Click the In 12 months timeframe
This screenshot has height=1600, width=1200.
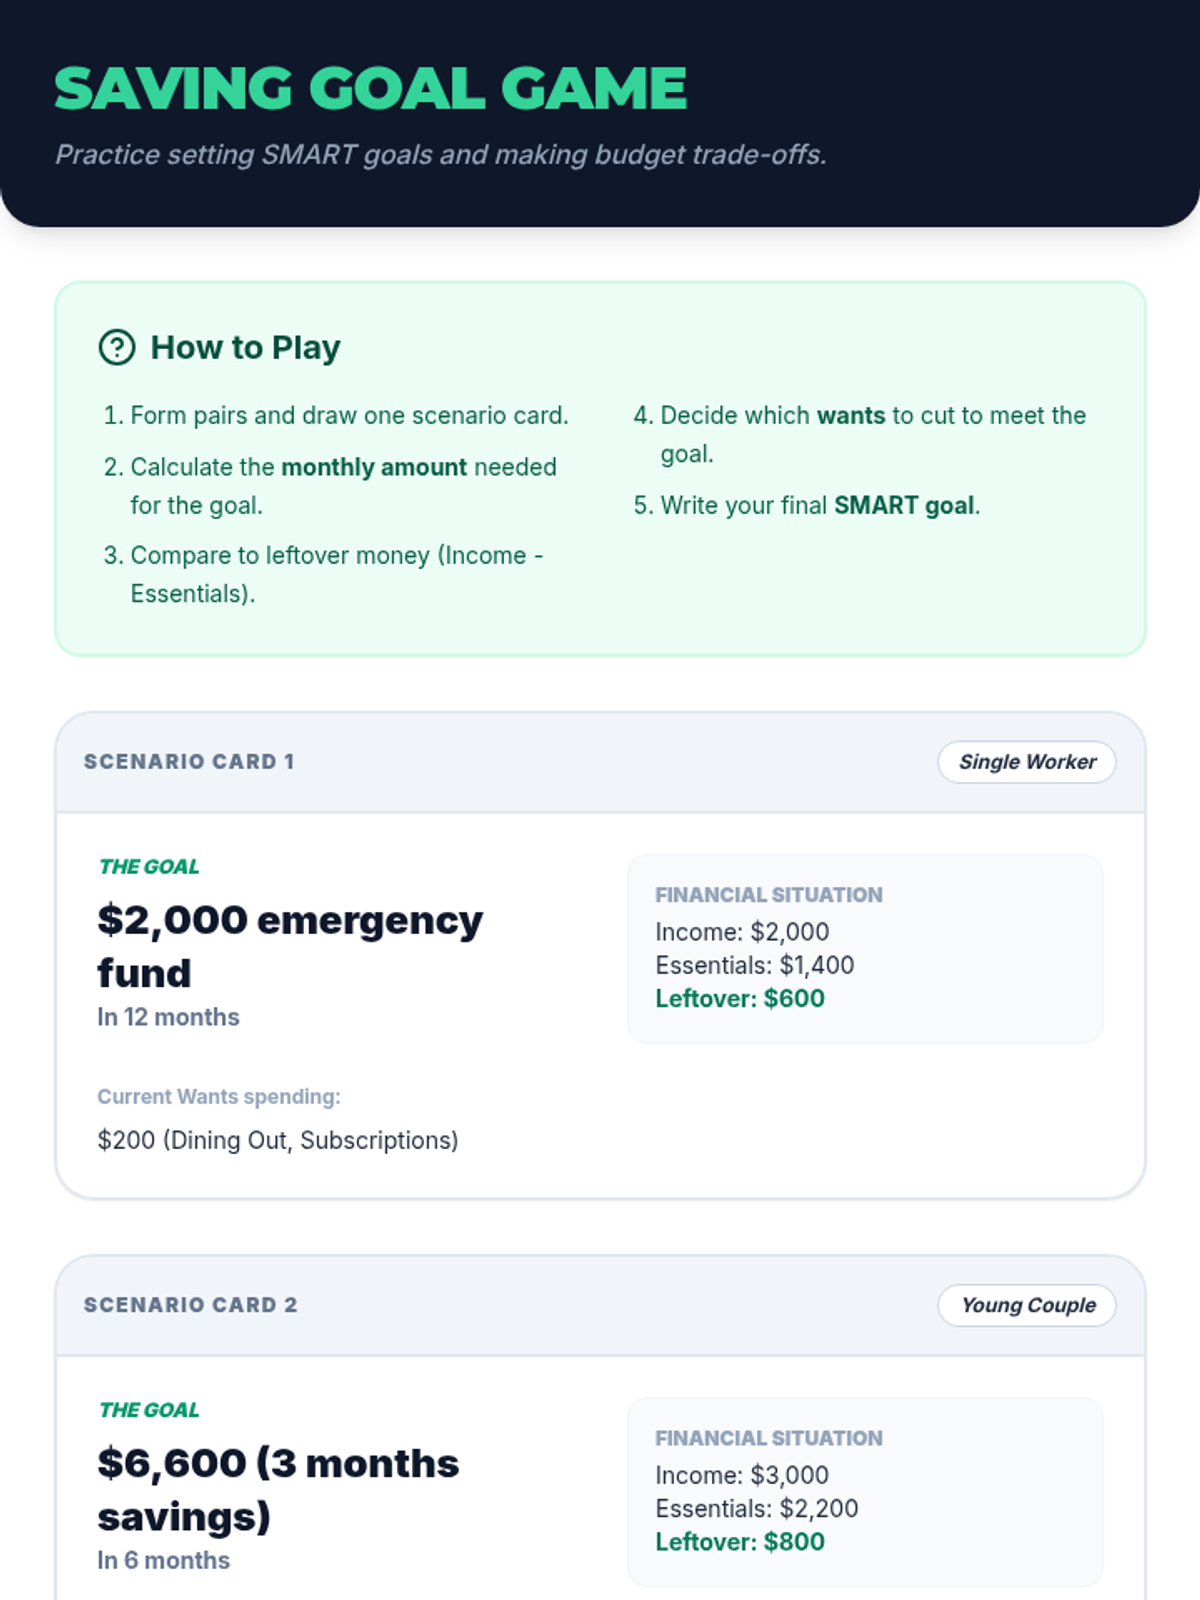(168, 1017)
